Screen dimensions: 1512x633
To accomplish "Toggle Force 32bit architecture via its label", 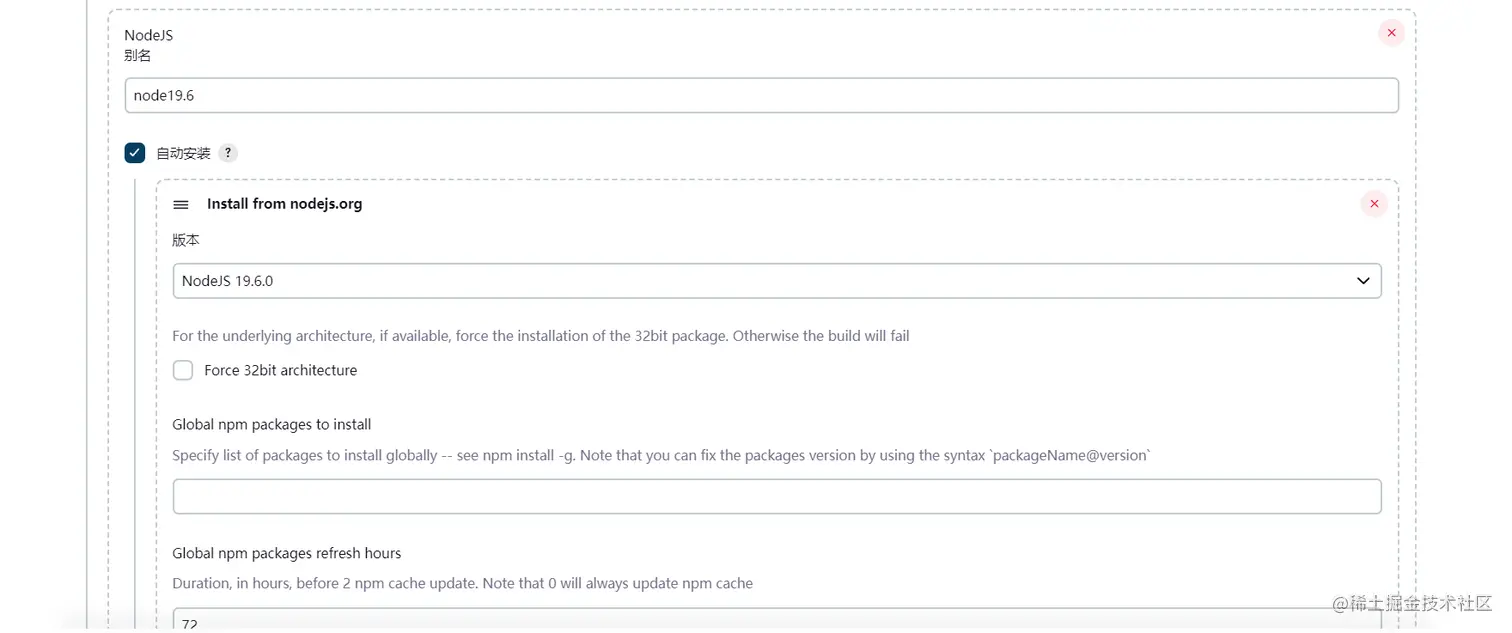I will [280, 370].
